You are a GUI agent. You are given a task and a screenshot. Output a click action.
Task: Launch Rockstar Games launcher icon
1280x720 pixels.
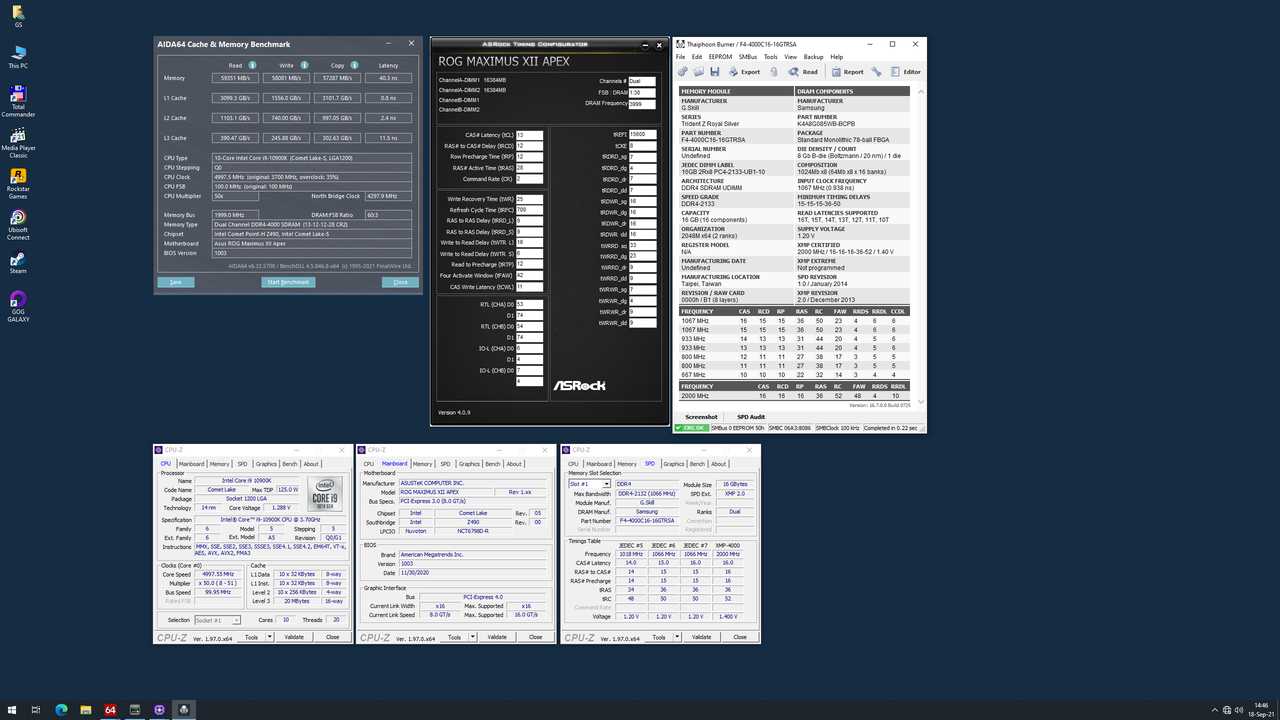(x=18, y=185)
